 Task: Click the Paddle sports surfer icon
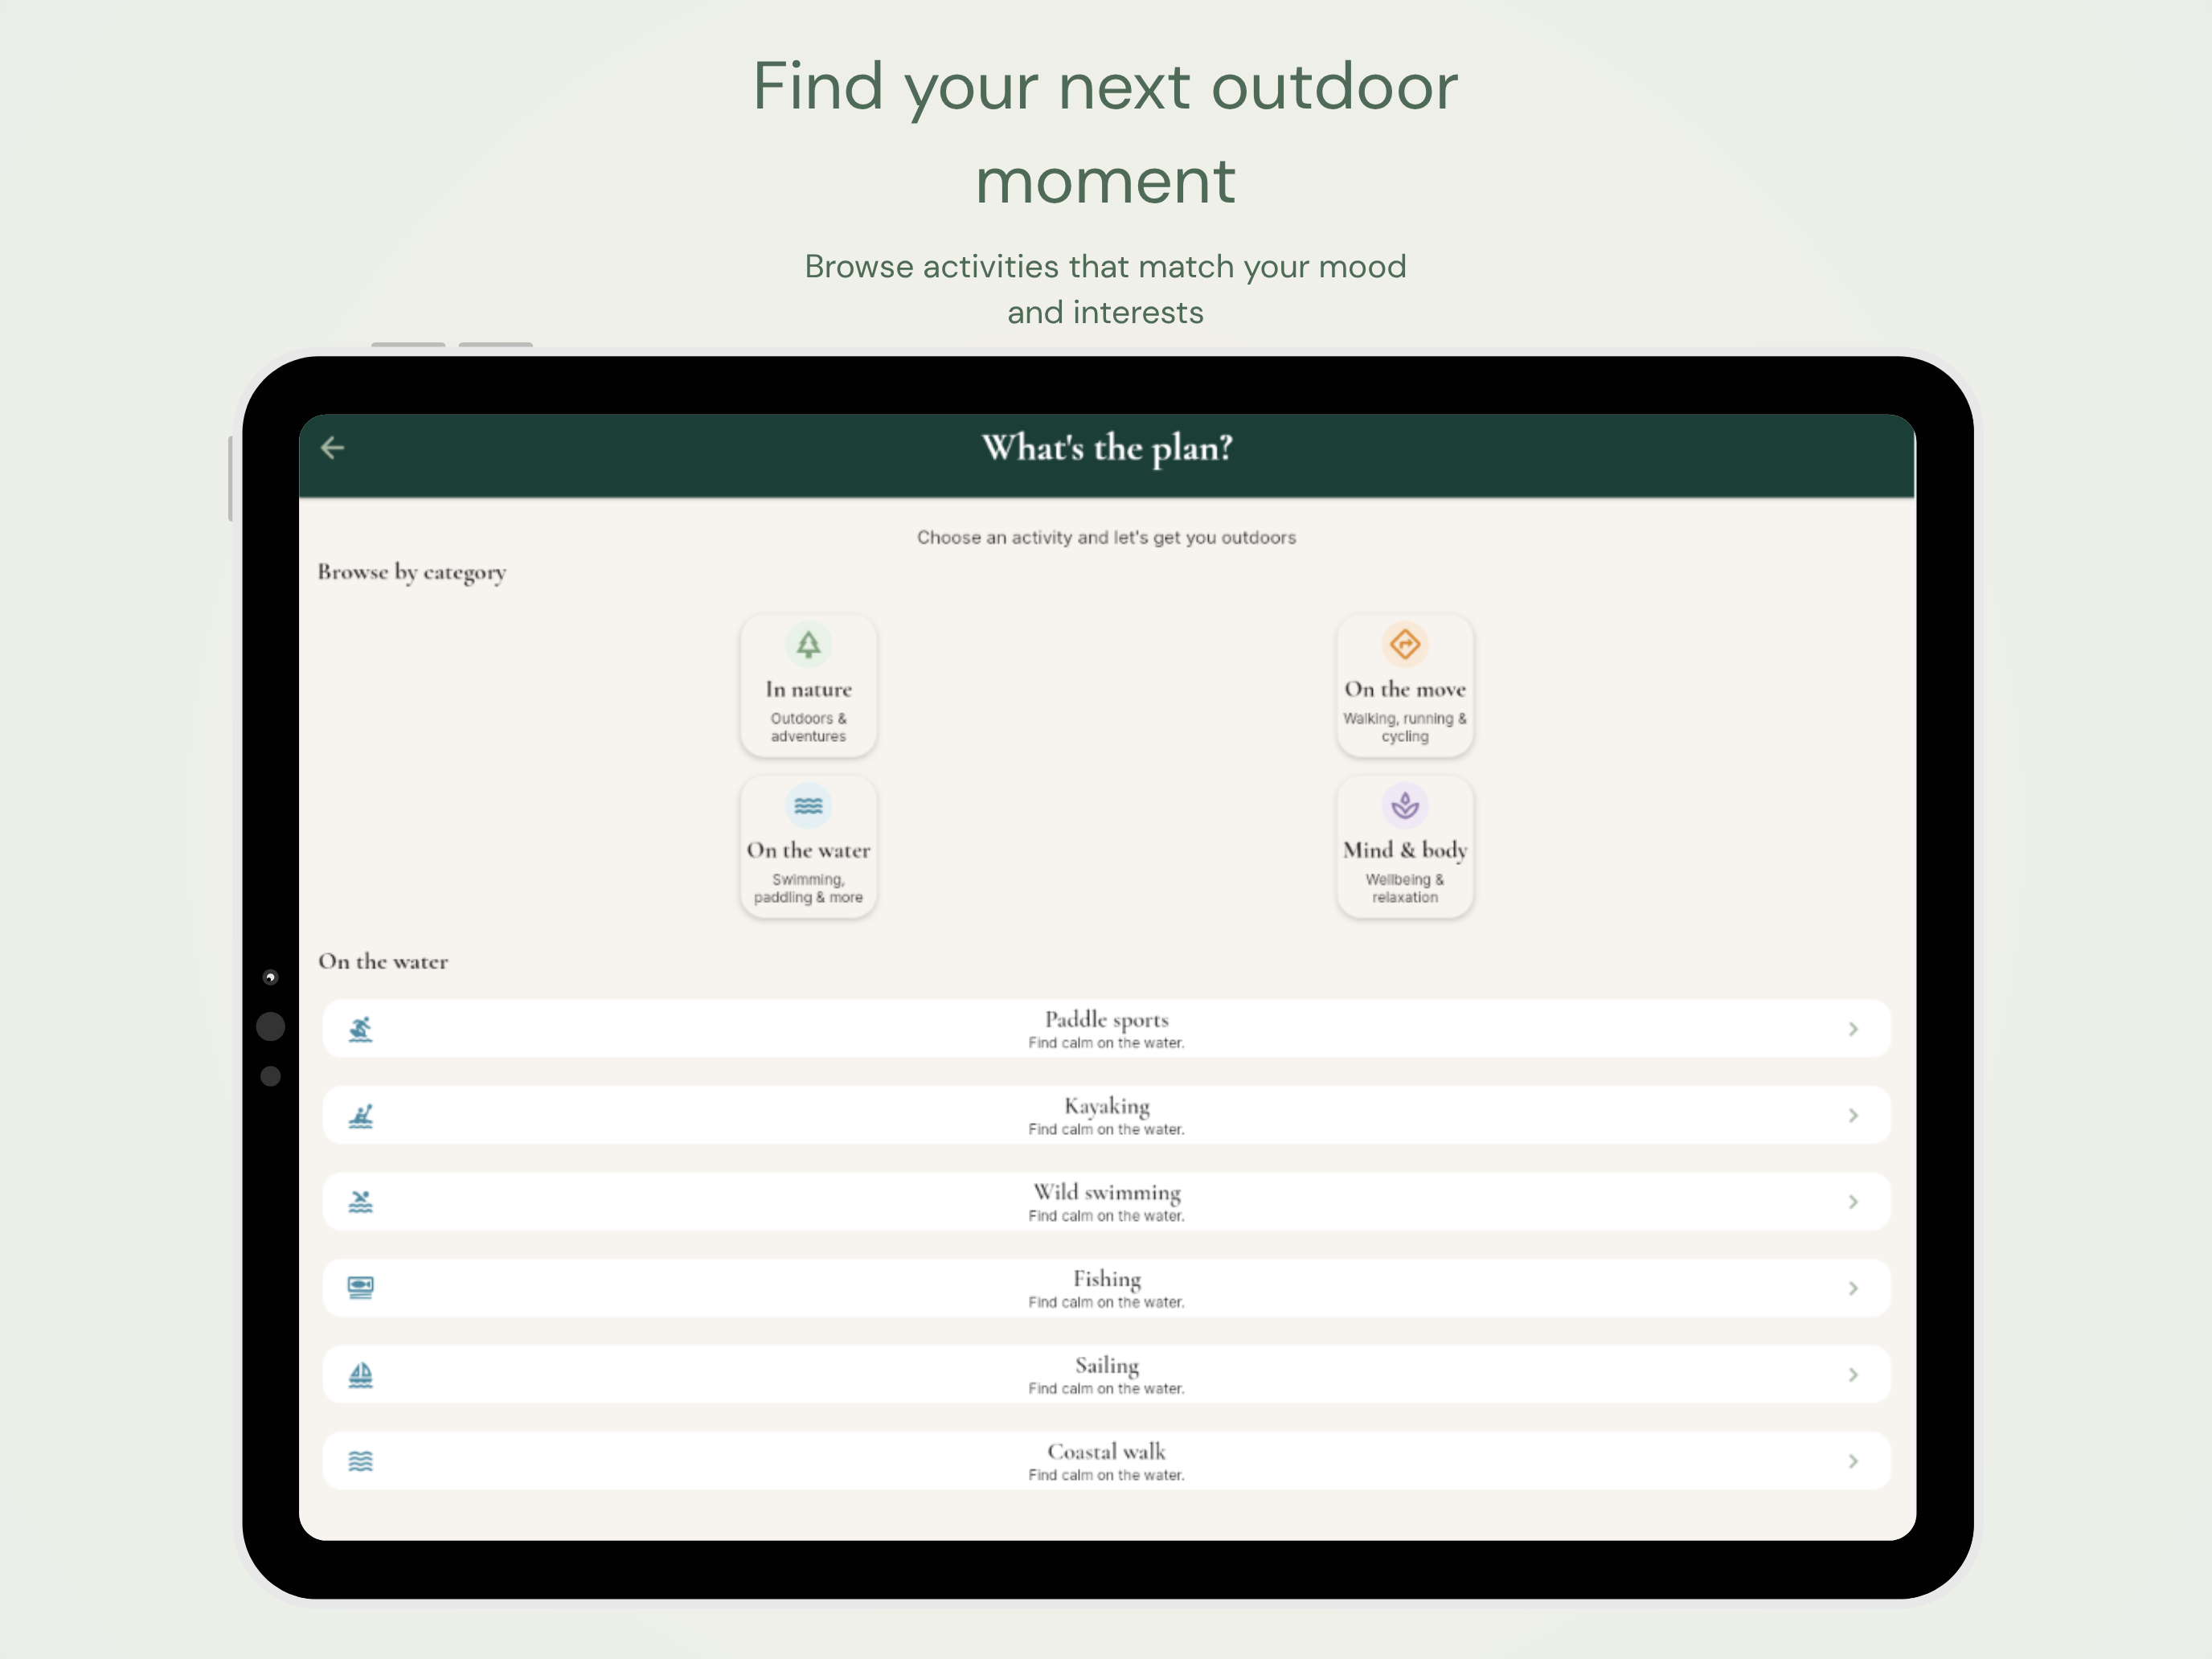[361, 1029]
